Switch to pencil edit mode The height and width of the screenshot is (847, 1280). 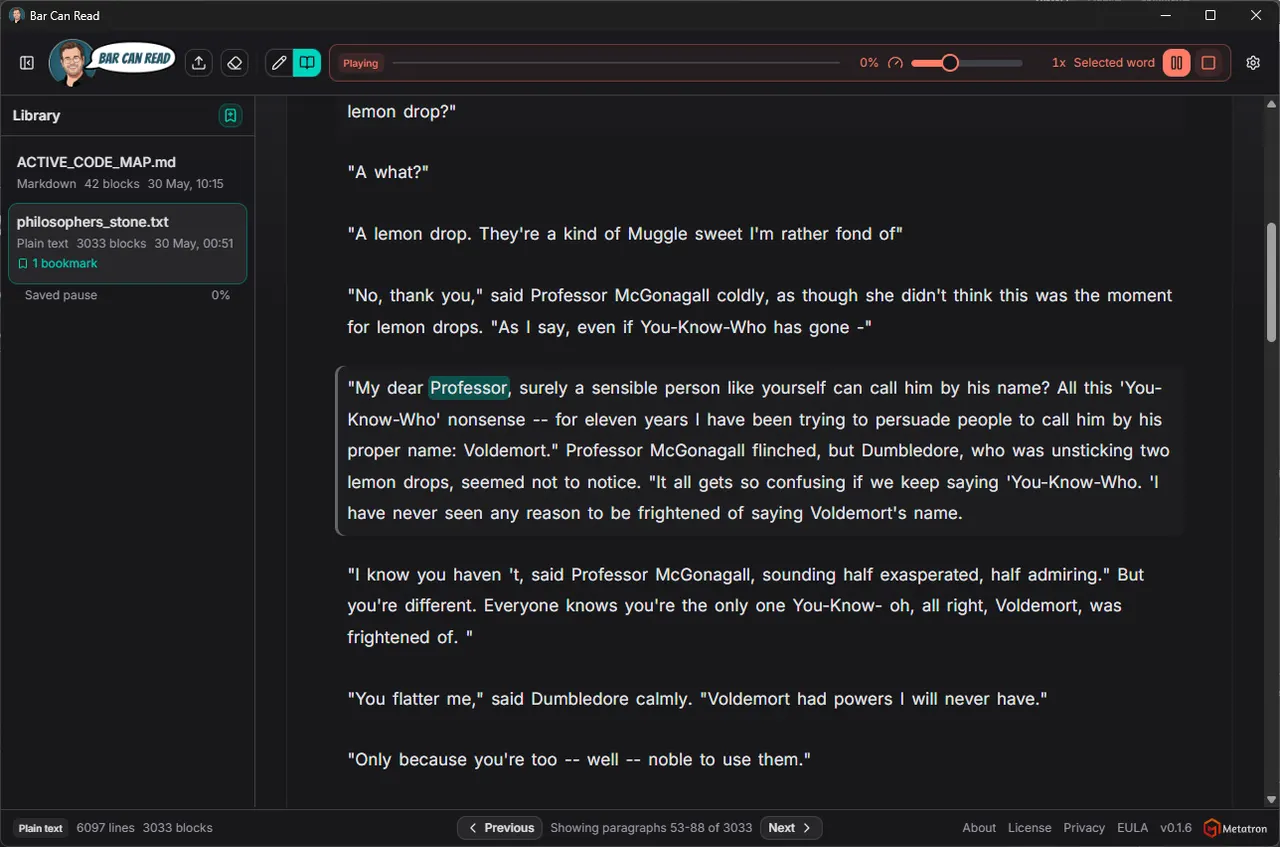[x=279, y=63]
